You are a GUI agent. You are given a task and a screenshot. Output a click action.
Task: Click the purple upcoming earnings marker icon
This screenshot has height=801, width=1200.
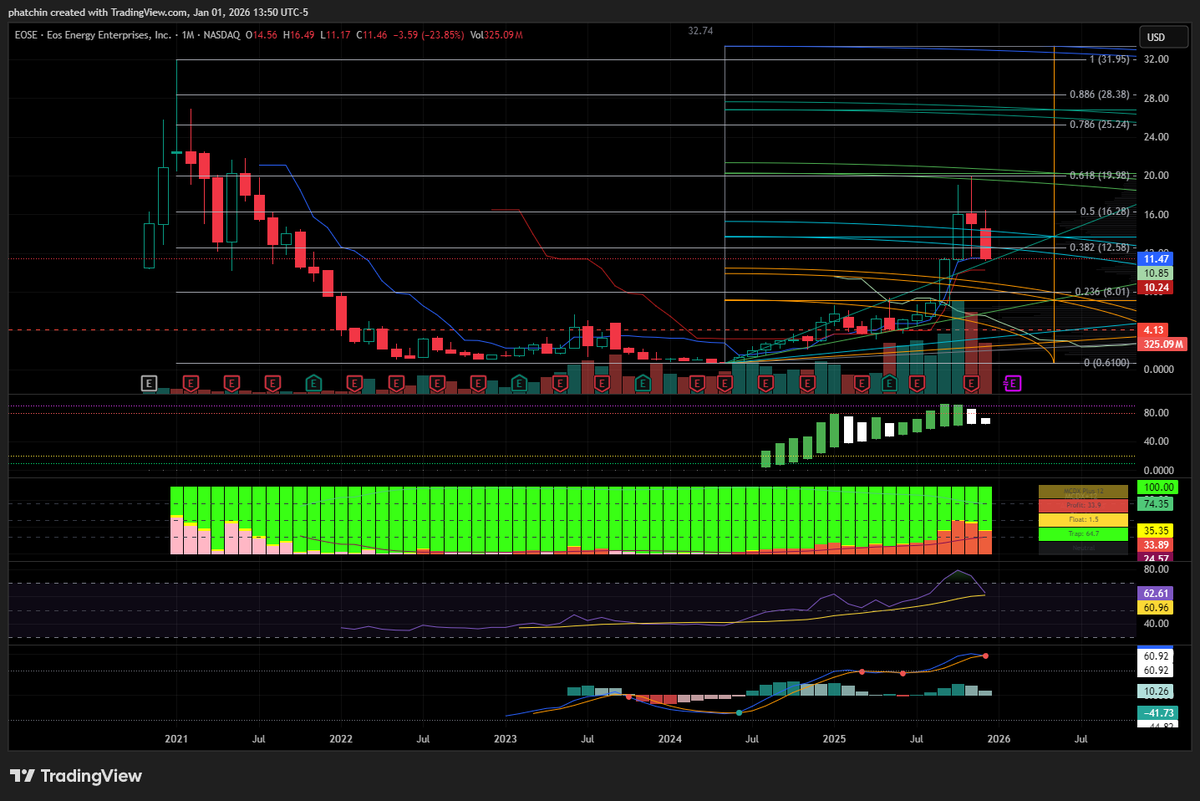[x=1011, y=382]
